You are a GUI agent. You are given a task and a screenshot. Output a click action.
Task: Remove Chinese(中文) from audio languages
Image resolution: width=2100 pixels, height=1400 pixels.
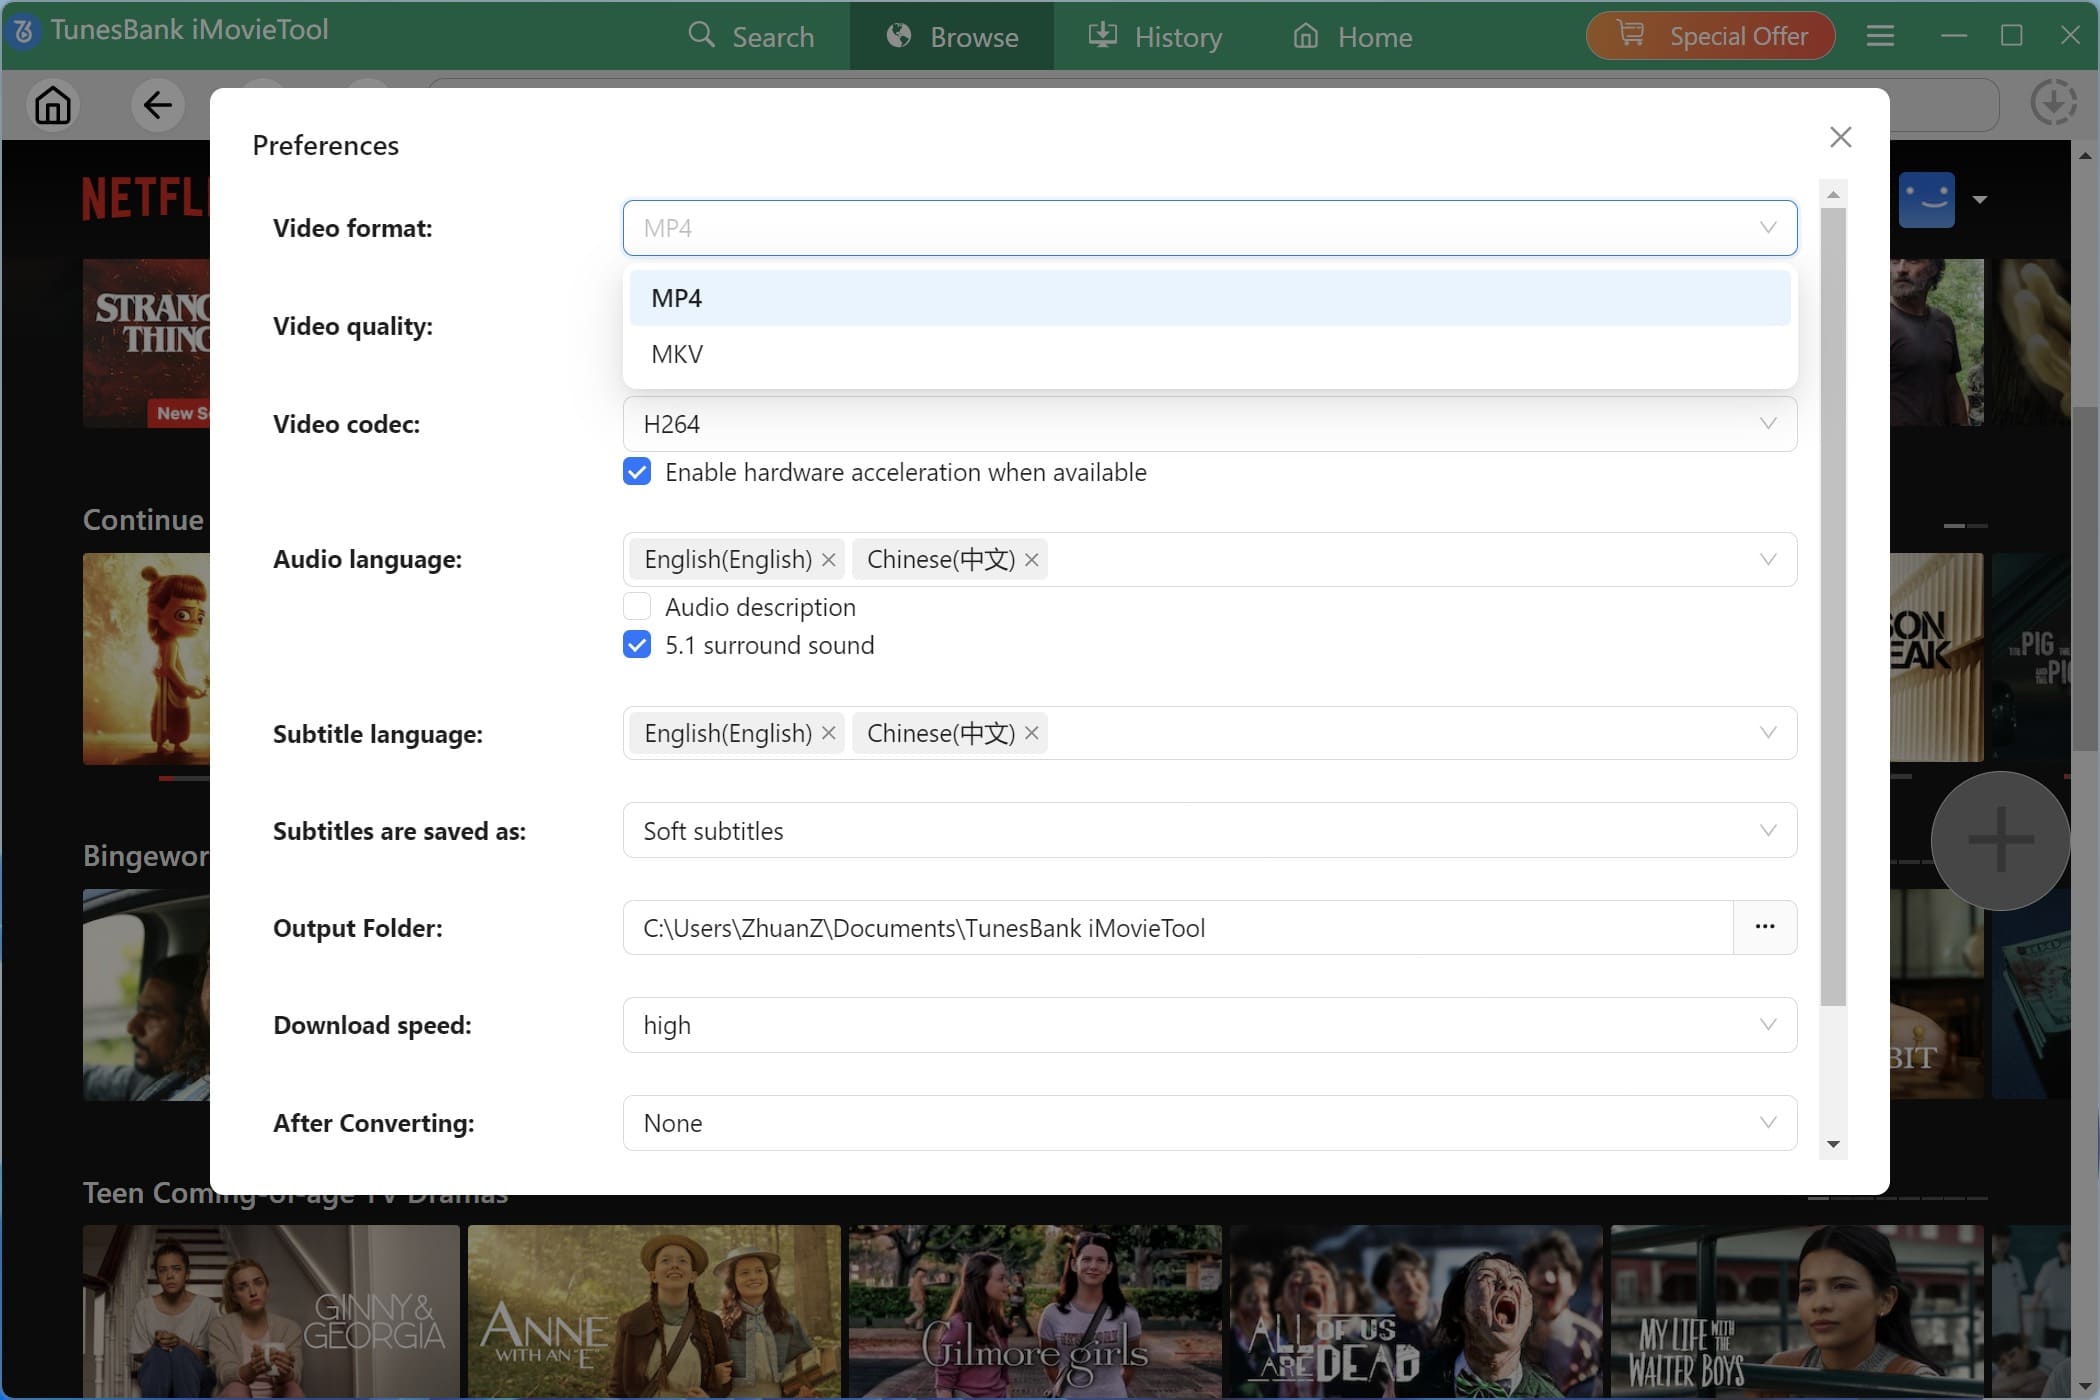pos(1031,560)
